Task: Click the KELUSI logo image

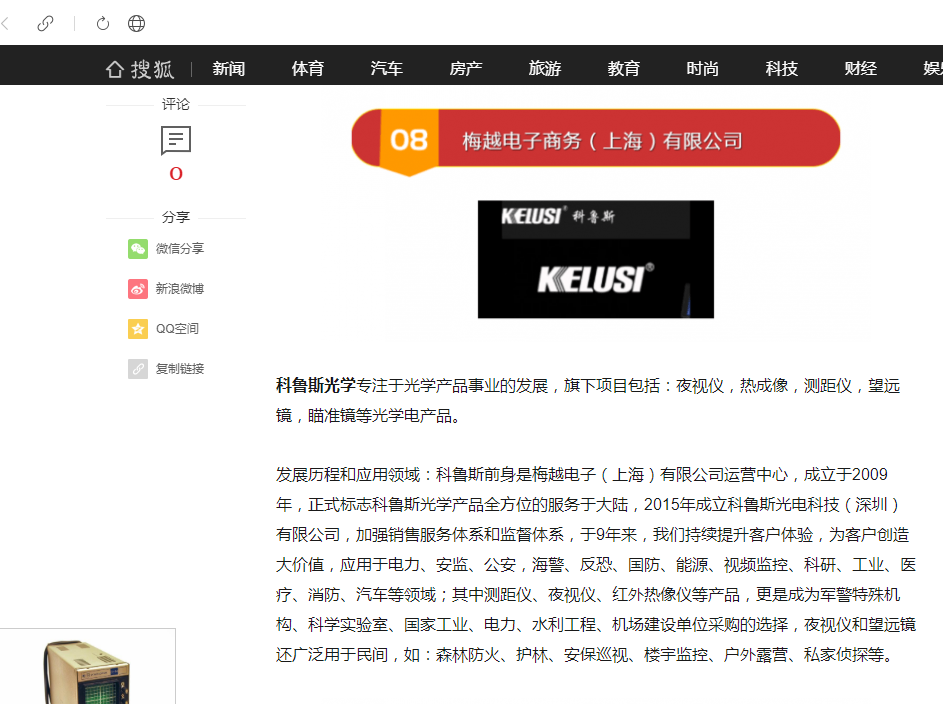Action: (595, 259)
